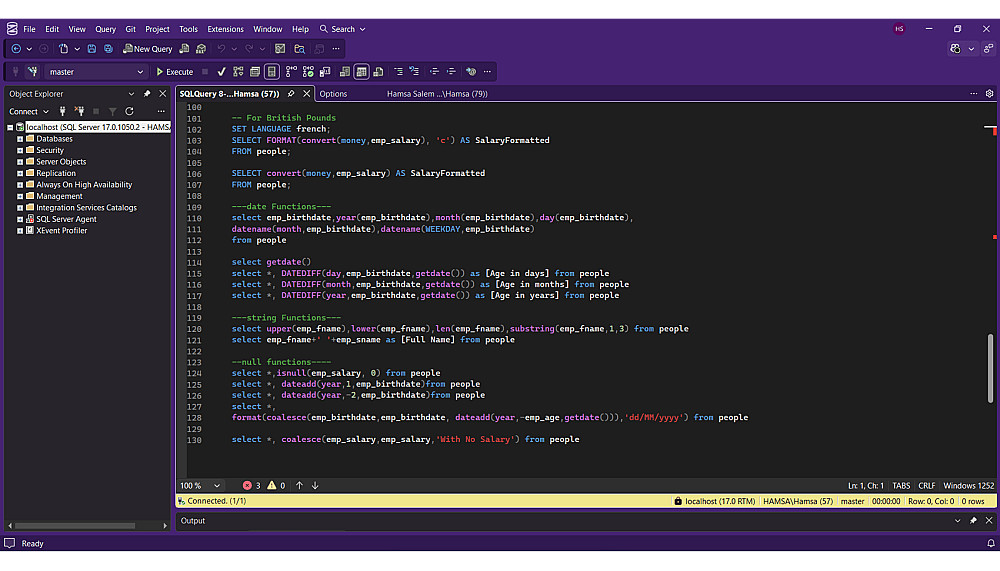Click Refresh icon in Object Explorer
This screenshot has width=1000, height=571.
(129, 112)
